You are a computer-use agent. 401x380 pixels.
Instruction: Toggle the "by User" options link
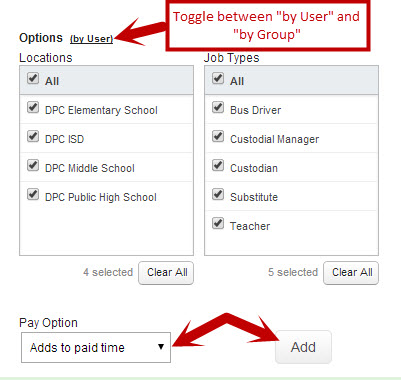[x=91, y=39]
